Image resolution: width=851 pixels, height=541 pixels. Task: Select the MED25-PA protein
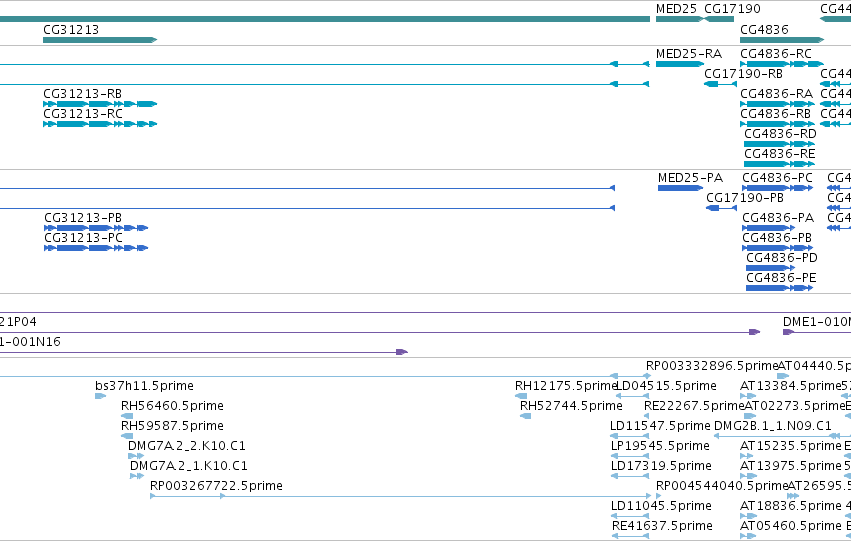681,188
